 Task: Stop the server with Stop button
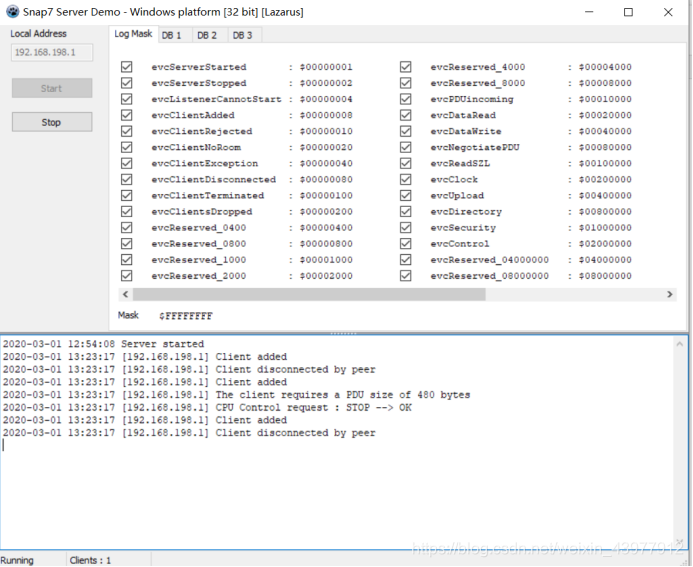pos(52,122)
